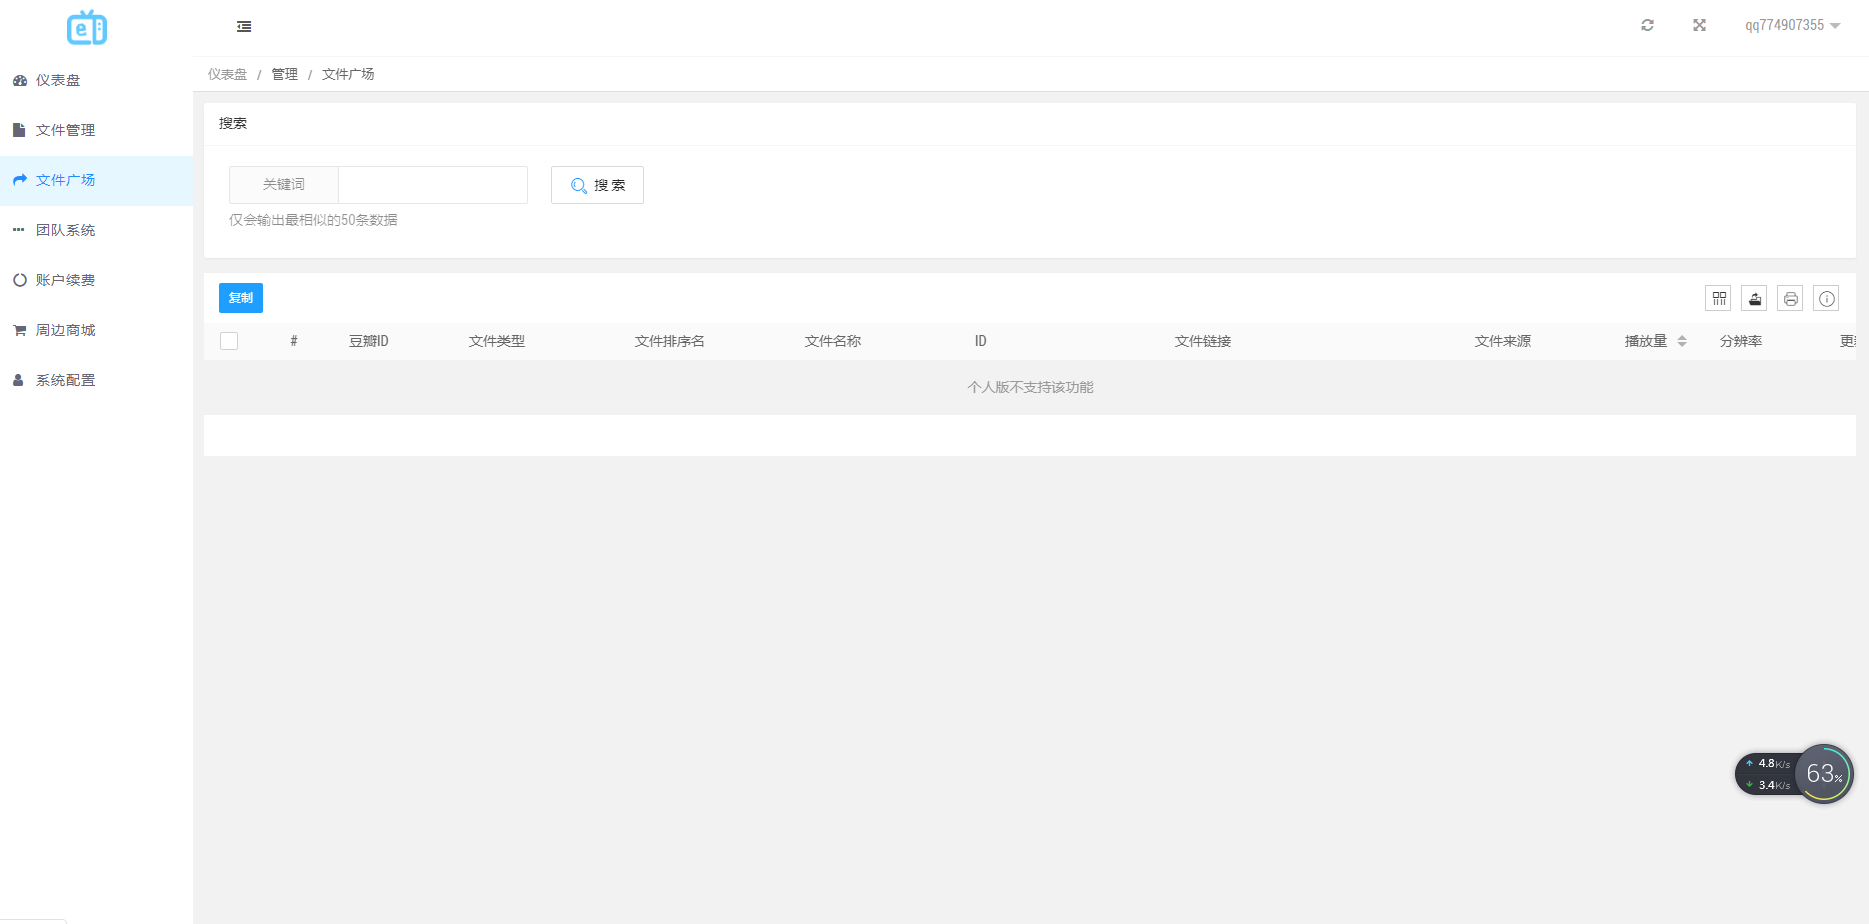
Task: Open the qq774907355 user dropdown
Action: (x=1792, y=25)
